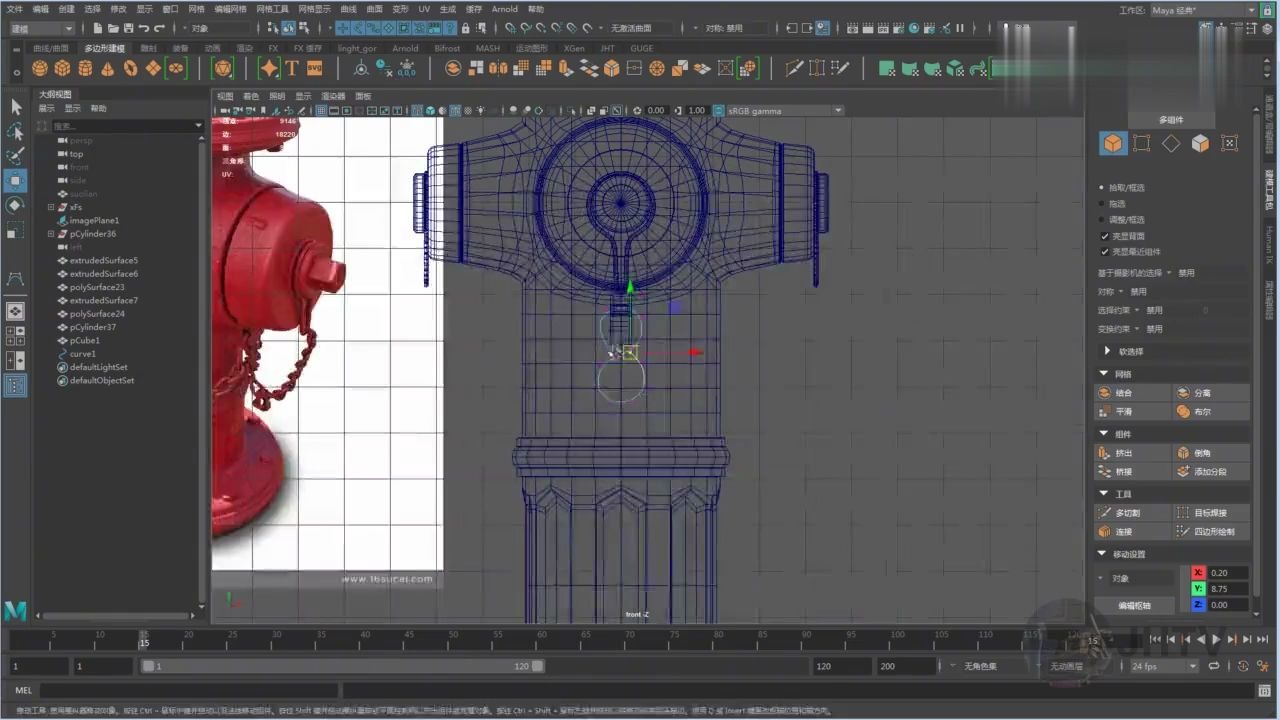Select the Select tool arrow in toolbox
The image size is (1280, 720).
click(x=15, y=107)
